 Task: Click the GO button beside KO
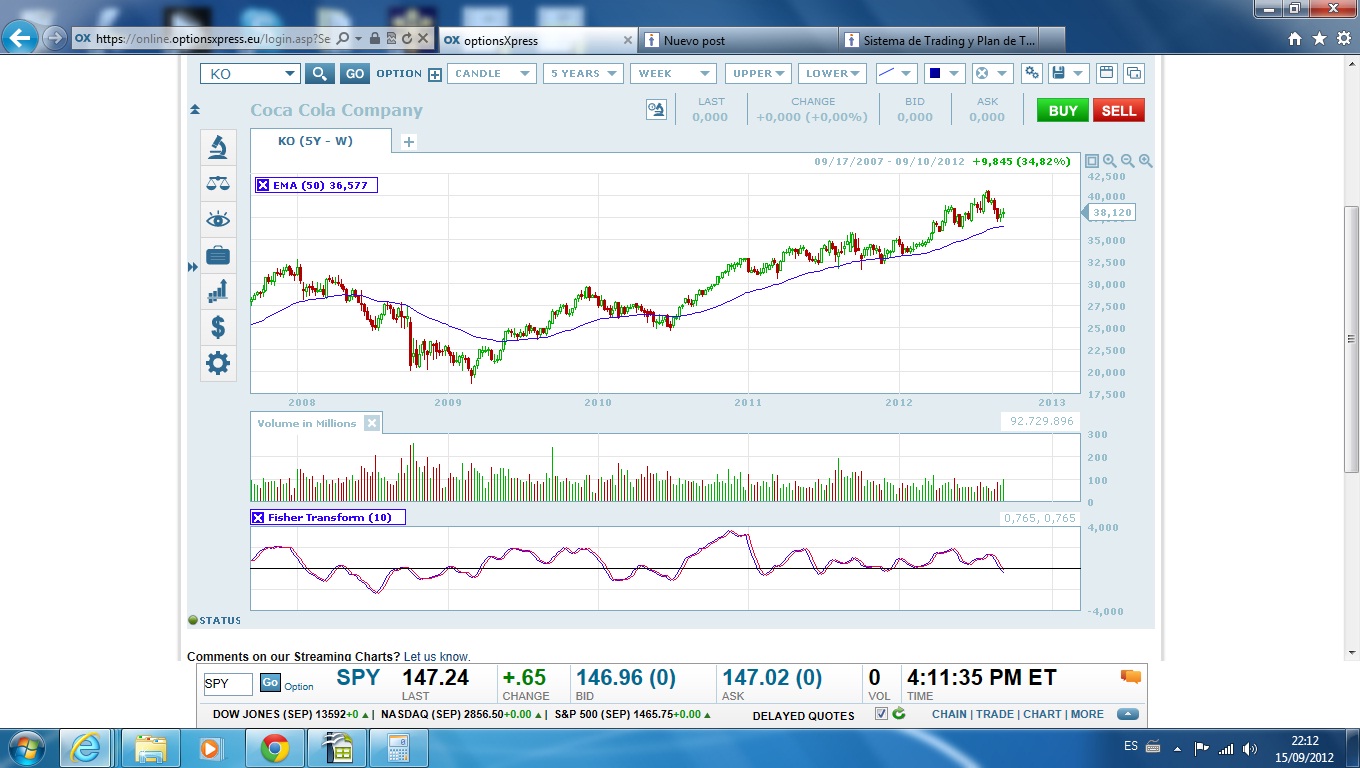[354, 73]
